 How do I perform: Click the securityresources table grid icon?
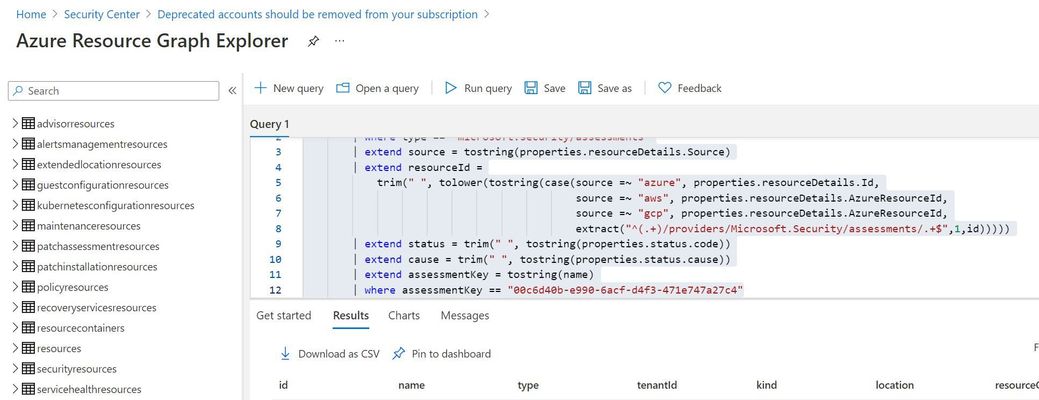click(28, 369)
